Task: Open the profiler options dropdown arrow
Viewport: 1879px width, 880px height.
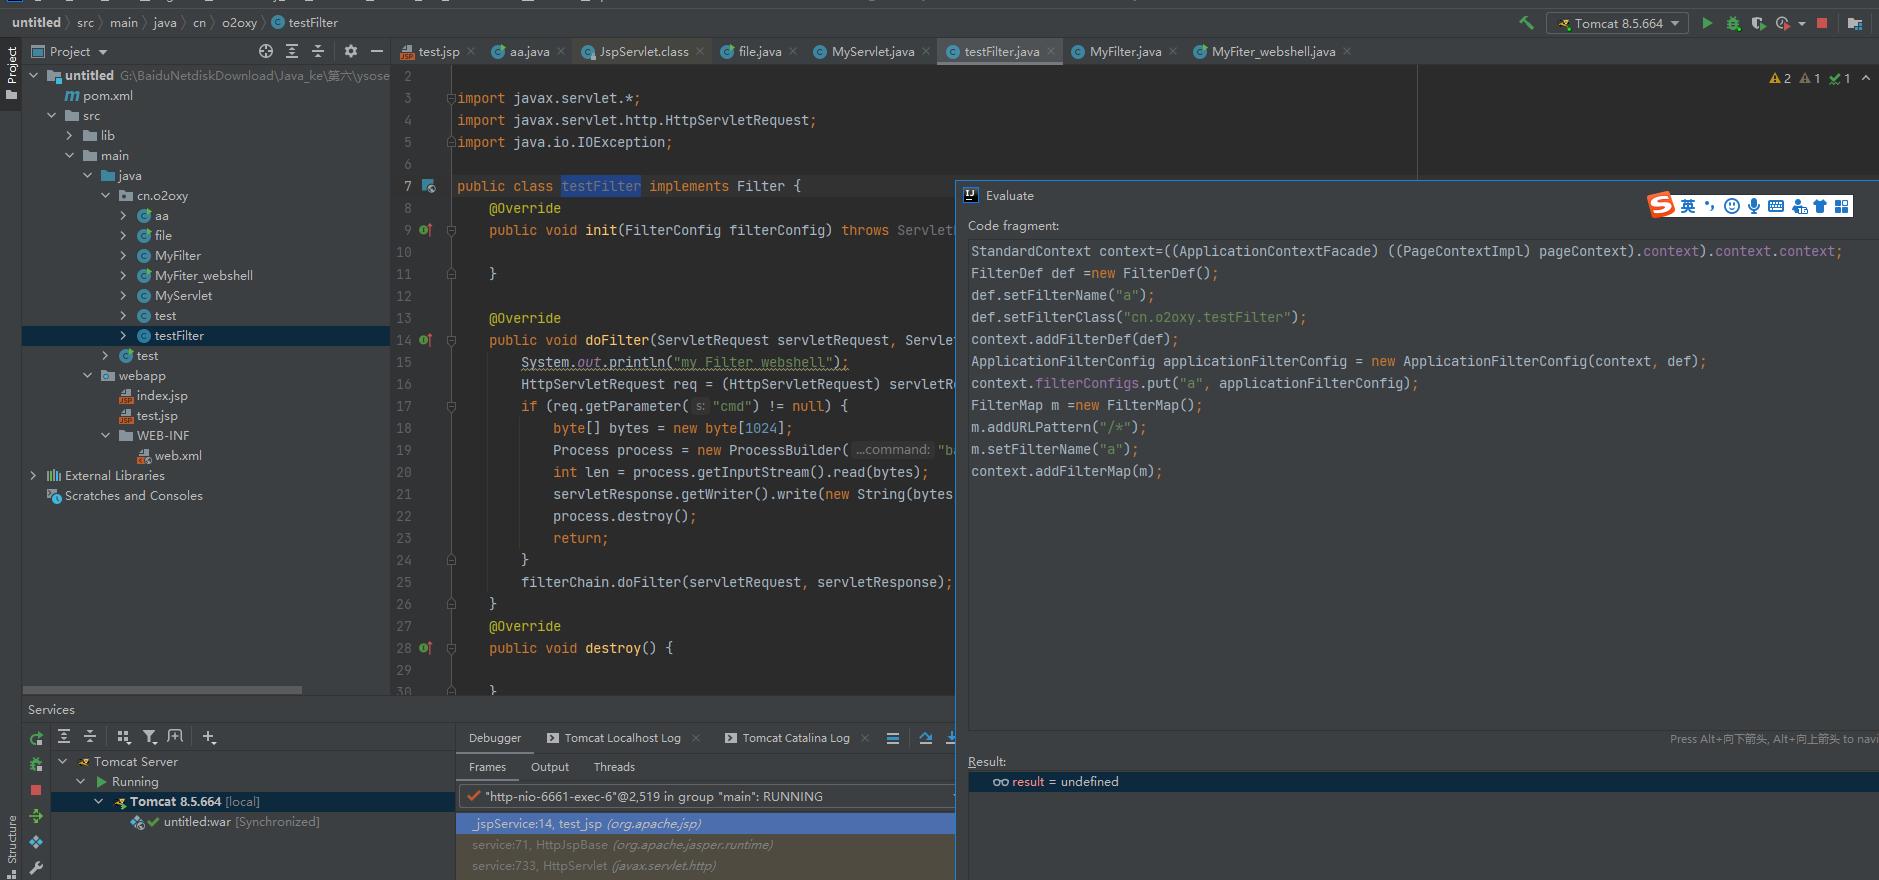Action: pyautogui.click(x=1802, y=23)
